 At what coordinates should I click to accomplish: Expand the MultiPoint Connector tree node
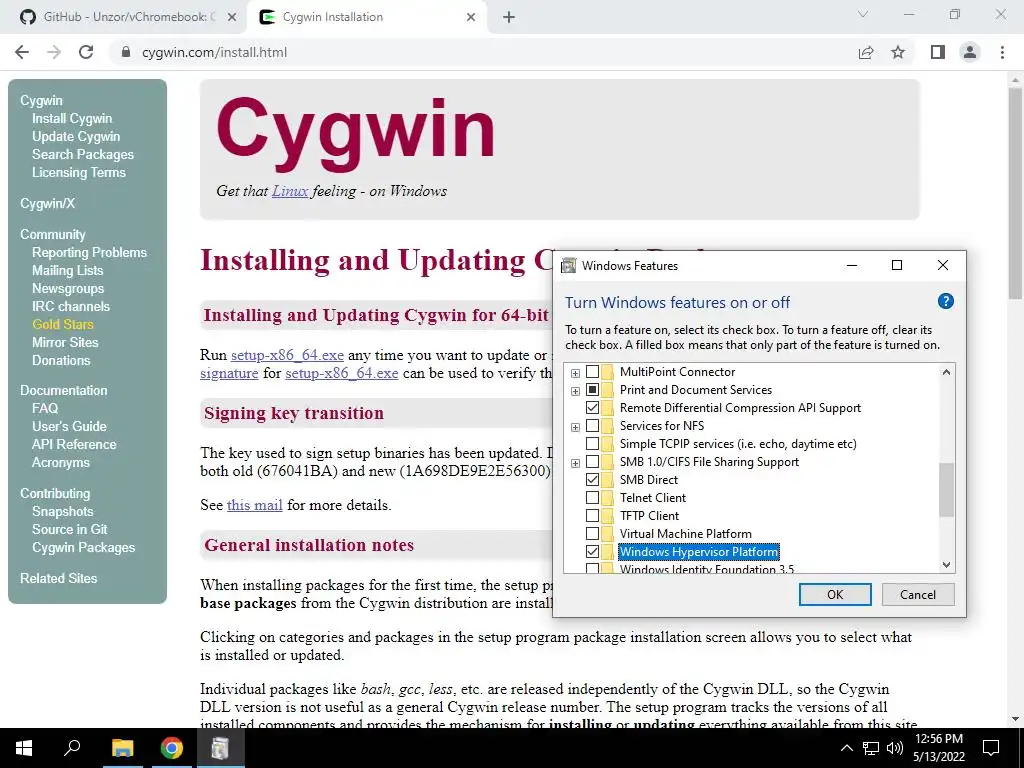click(x=575, y=373)
